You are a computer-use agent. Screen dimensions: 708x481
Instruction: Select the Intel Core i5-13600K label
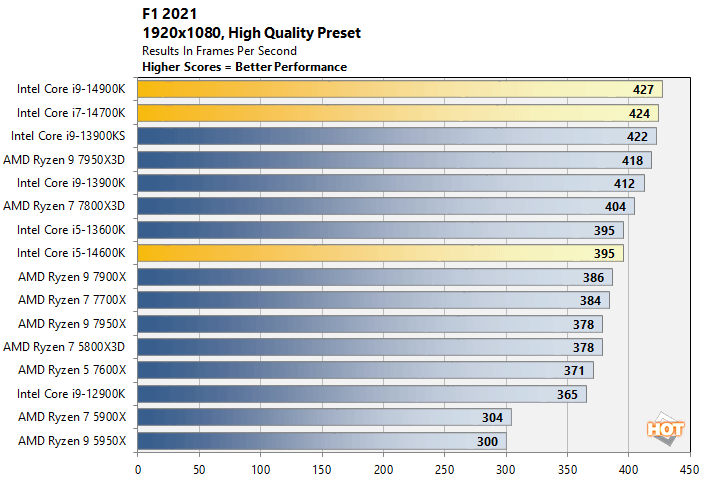(71, 230)
